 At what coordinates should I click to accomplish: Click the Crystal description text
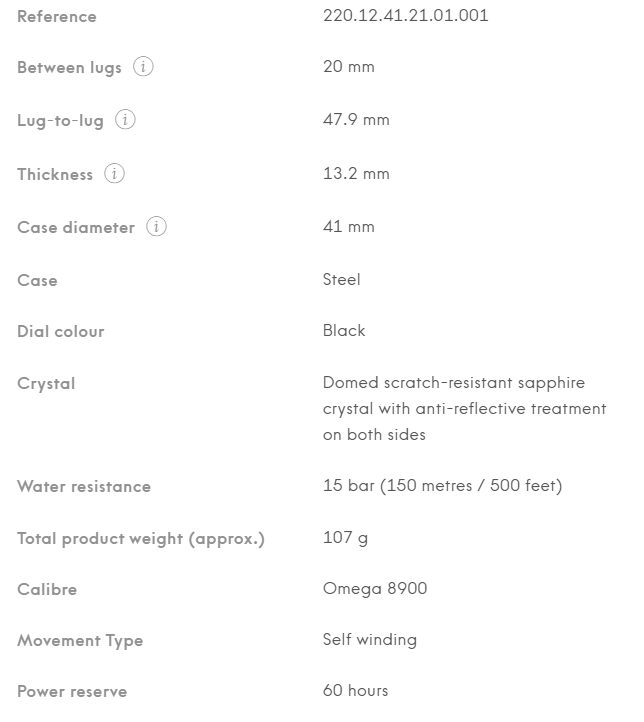[x=464, y=408]
